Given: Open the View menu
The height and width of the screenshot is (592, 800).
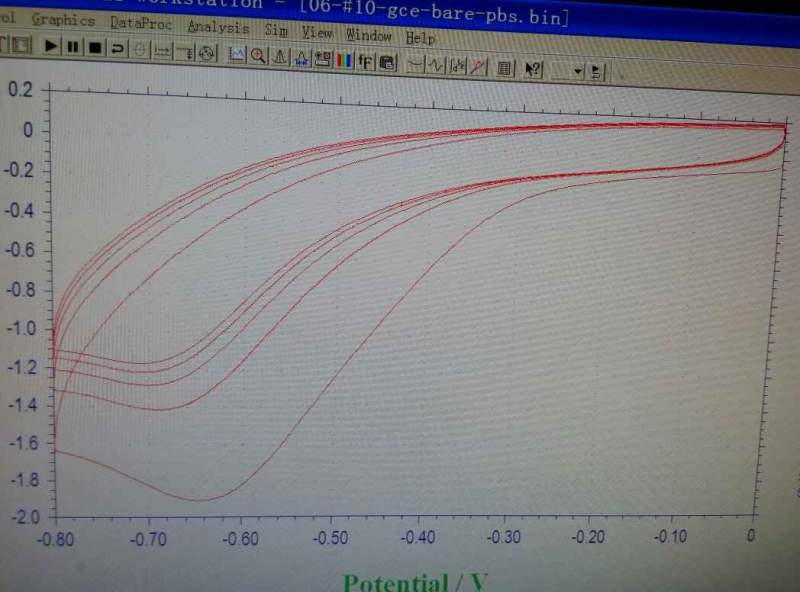Looking at the screenshot, I should coord(316,33).
